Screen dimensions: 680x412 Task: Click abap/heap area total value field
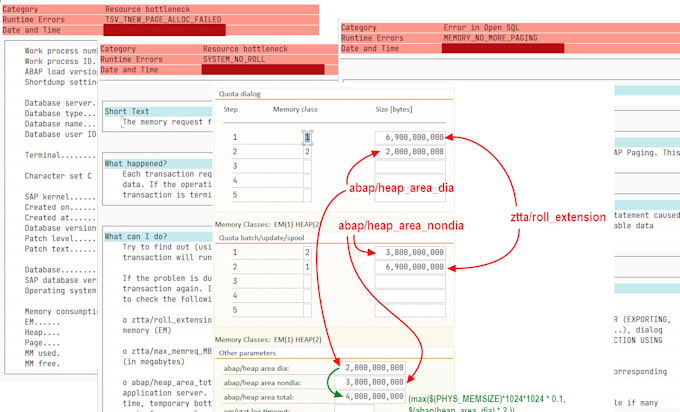point(370,396)
